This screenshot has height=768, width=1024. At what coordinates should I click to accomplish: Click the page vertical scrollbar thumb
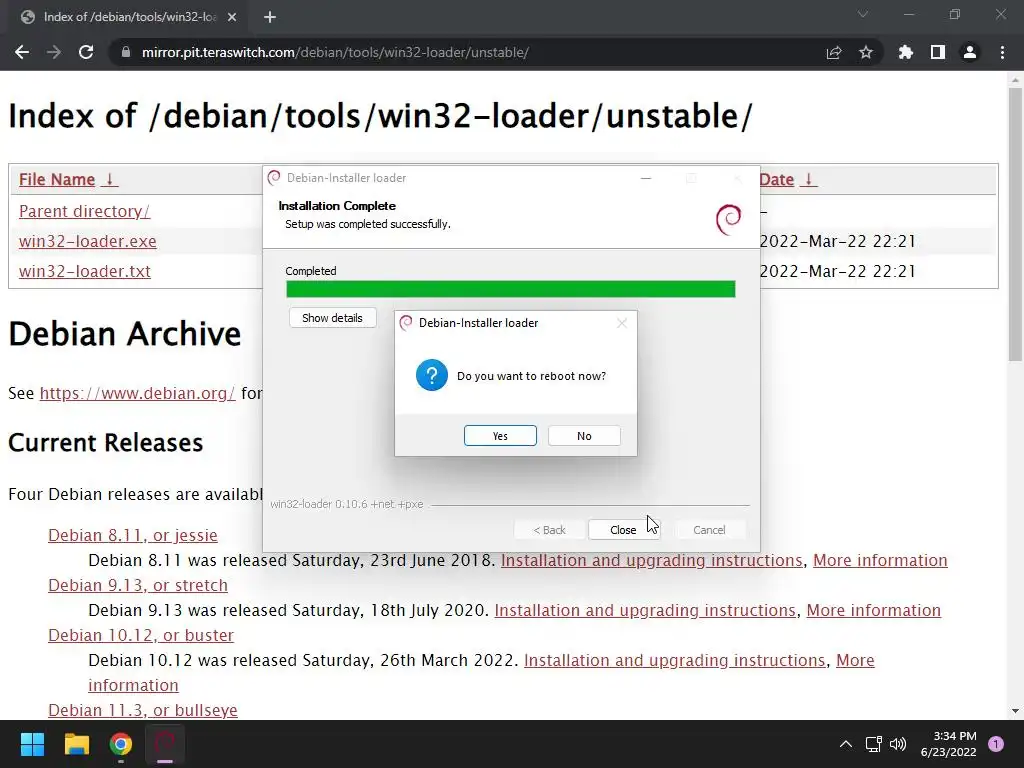click(x=1015, y=222)
